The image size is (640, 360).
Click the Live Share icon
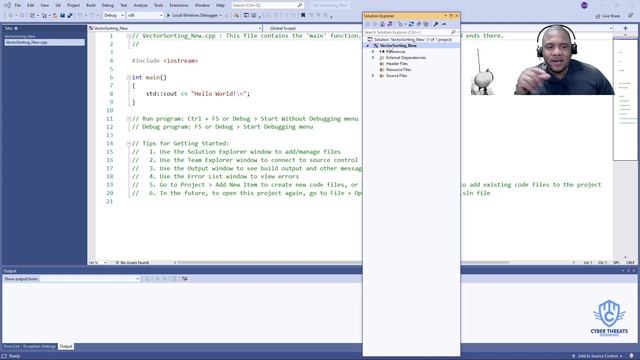click(x=598, y=16)
